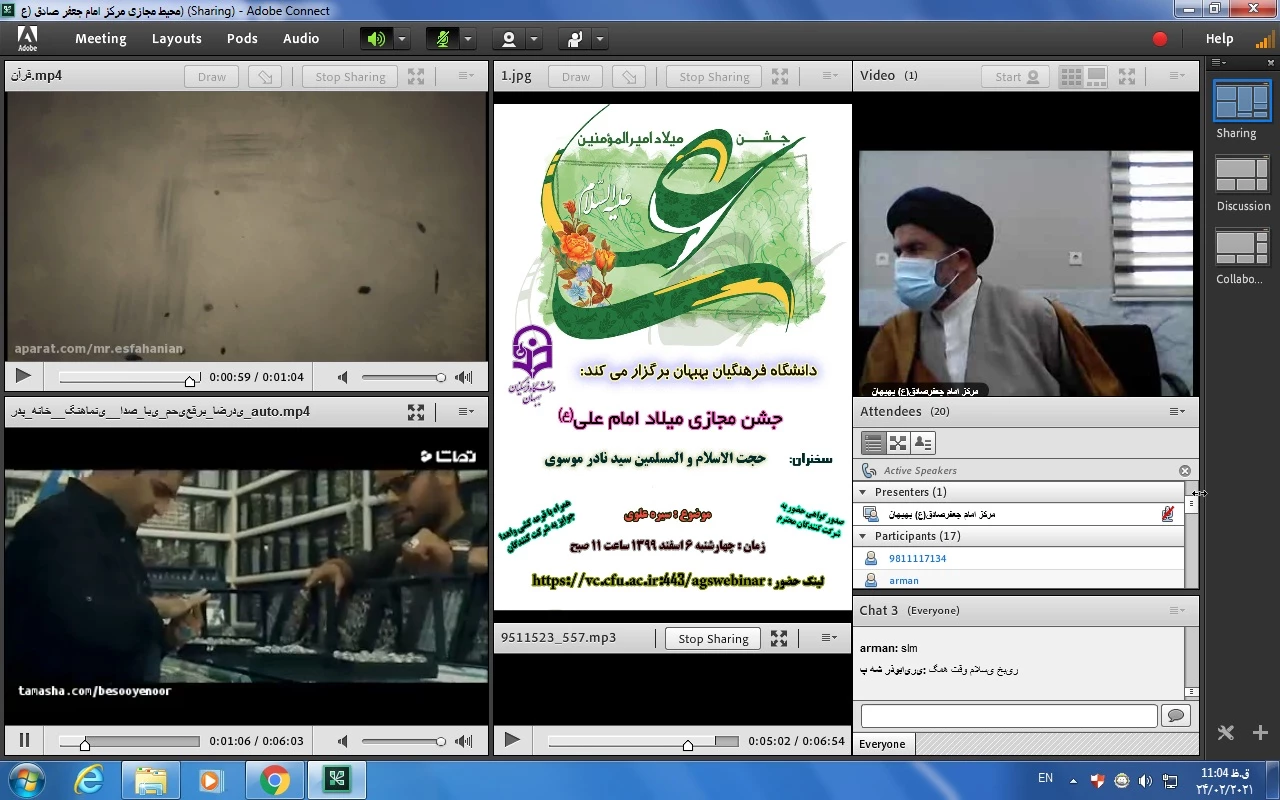Unmute the microphone in top toolbar
Viewport: 1280px width, 800px height.
(x=442, y=39)
